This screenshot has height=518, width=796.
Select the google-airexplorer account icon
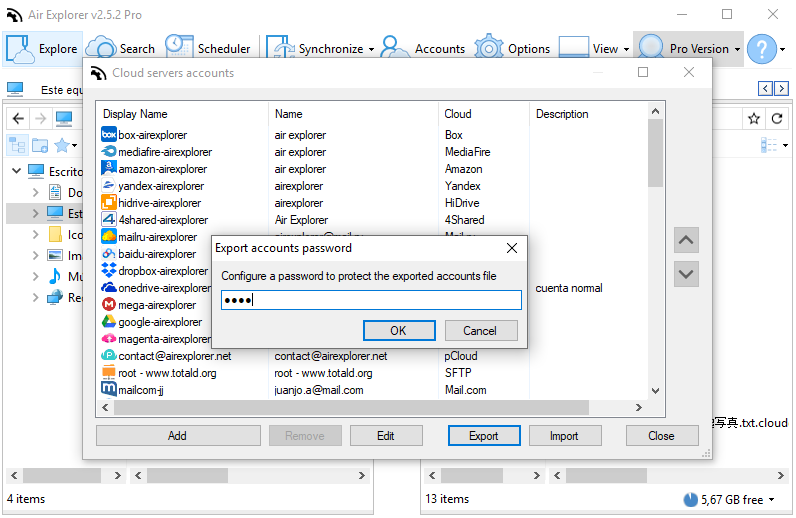109,321
